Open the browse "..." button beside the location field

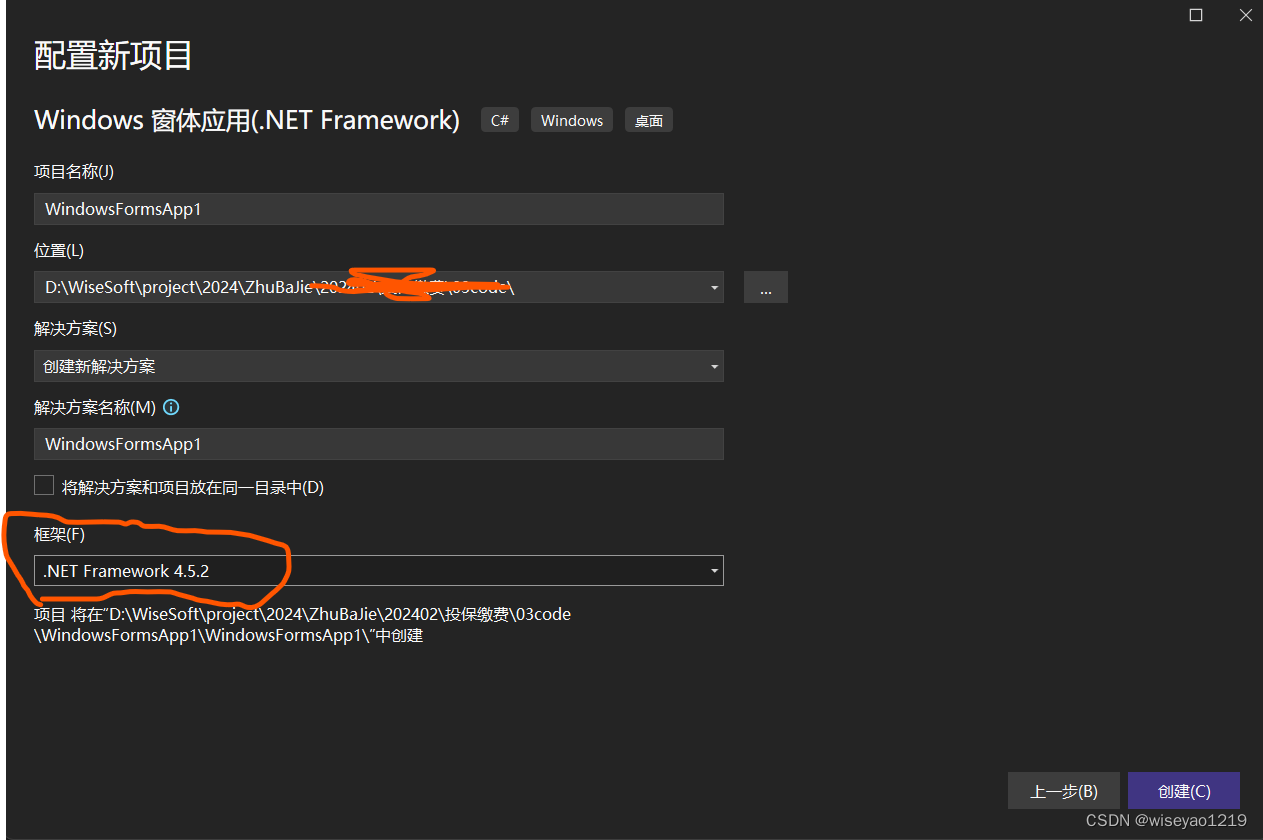(765, 287)
